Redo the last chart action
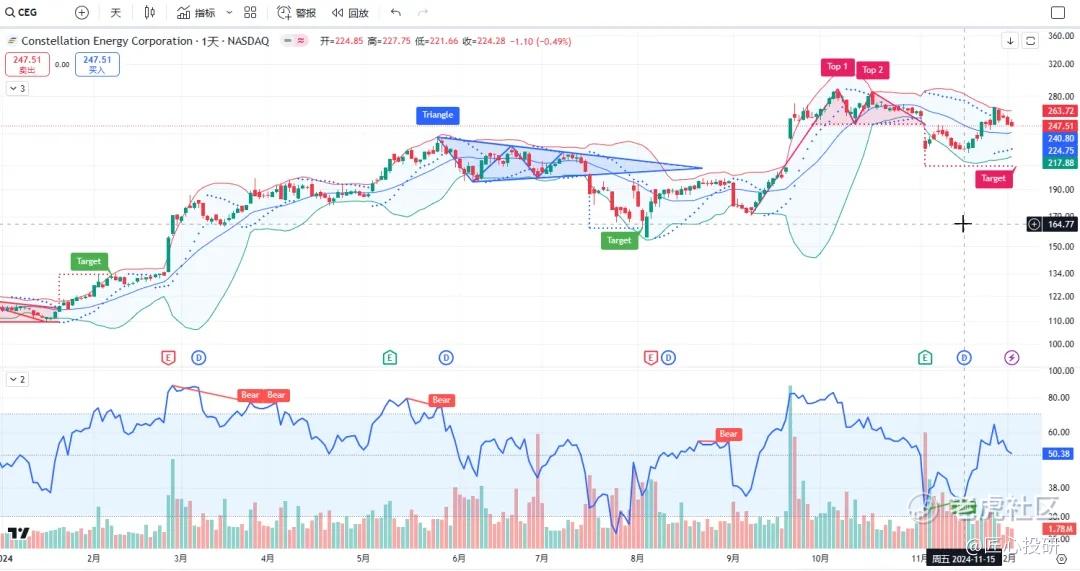The image size is (1080, 571). [x=423, y=12]
